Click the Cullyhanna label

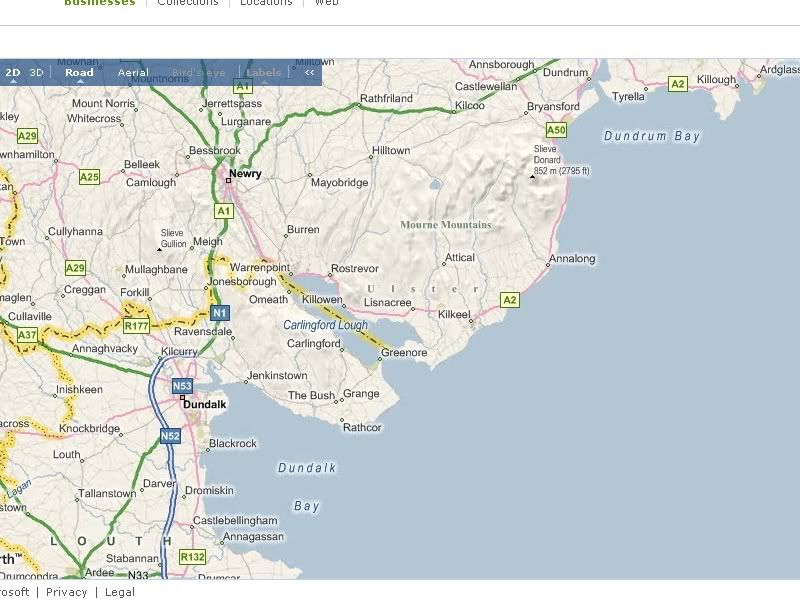point(76,232)
